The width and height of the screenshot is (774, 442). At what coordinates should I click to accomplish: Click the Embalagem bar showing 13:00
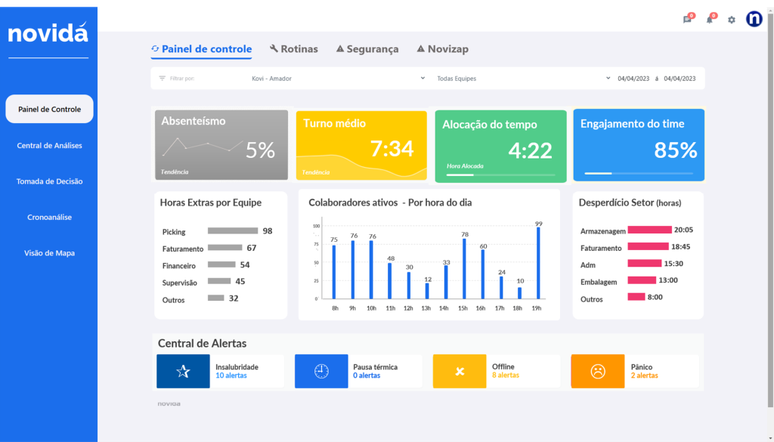pyautogui.click(x=642, y=280)
